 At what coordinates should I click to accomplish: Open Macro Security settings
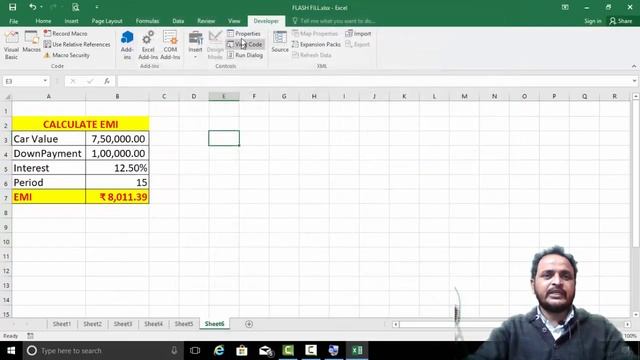coord(67,55)
